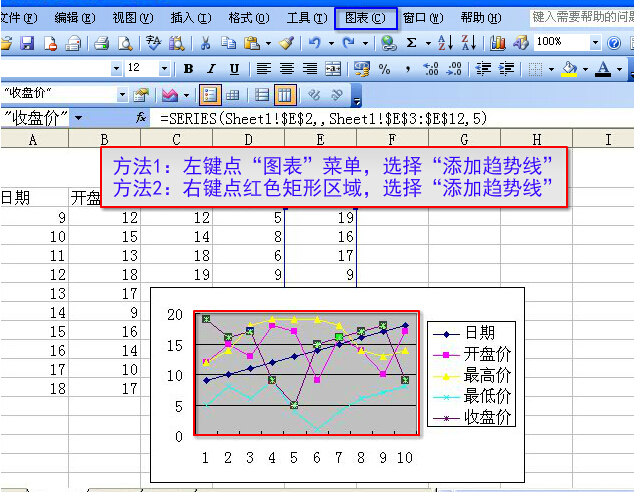
Task: Open Excel Help question mark icon
Action: (x=614, y=43)
